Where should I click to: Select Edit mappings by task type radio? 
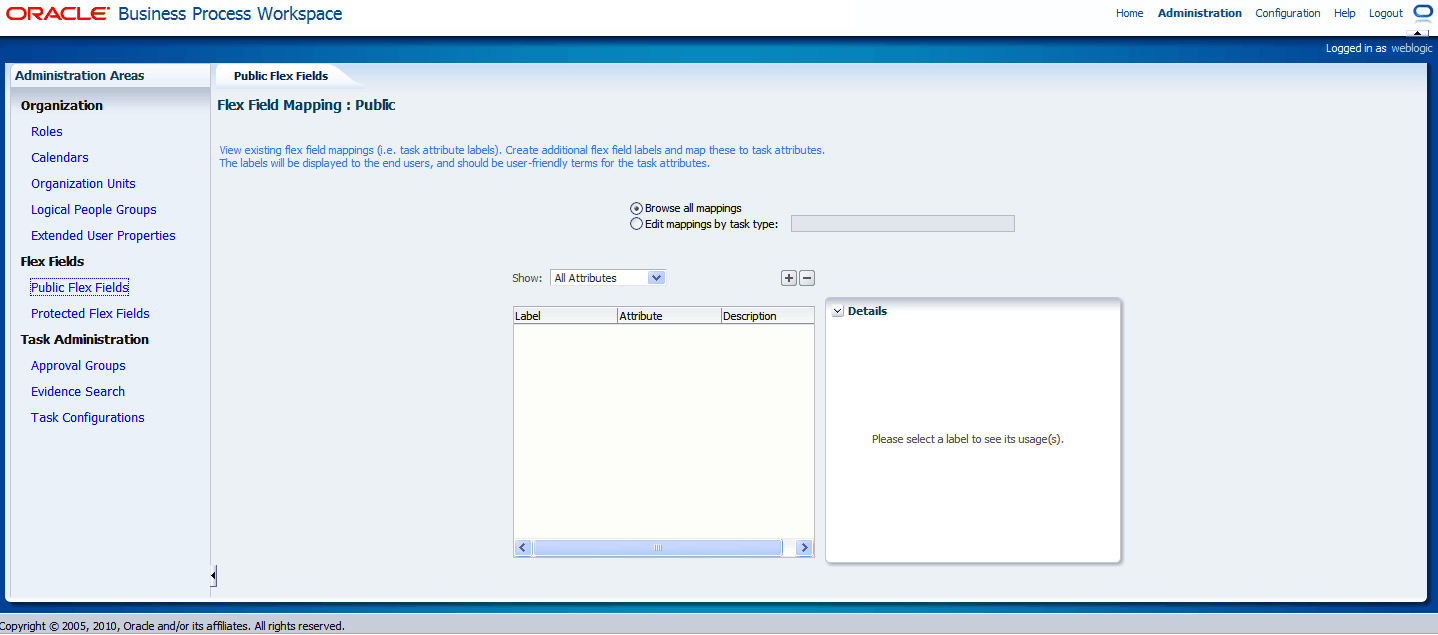pyautogui.click(x=636, y=224)
